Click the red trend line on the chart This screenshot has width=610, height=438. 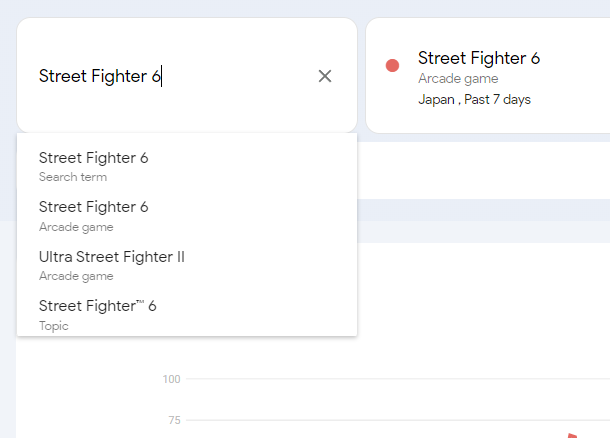tap(573, 435)
